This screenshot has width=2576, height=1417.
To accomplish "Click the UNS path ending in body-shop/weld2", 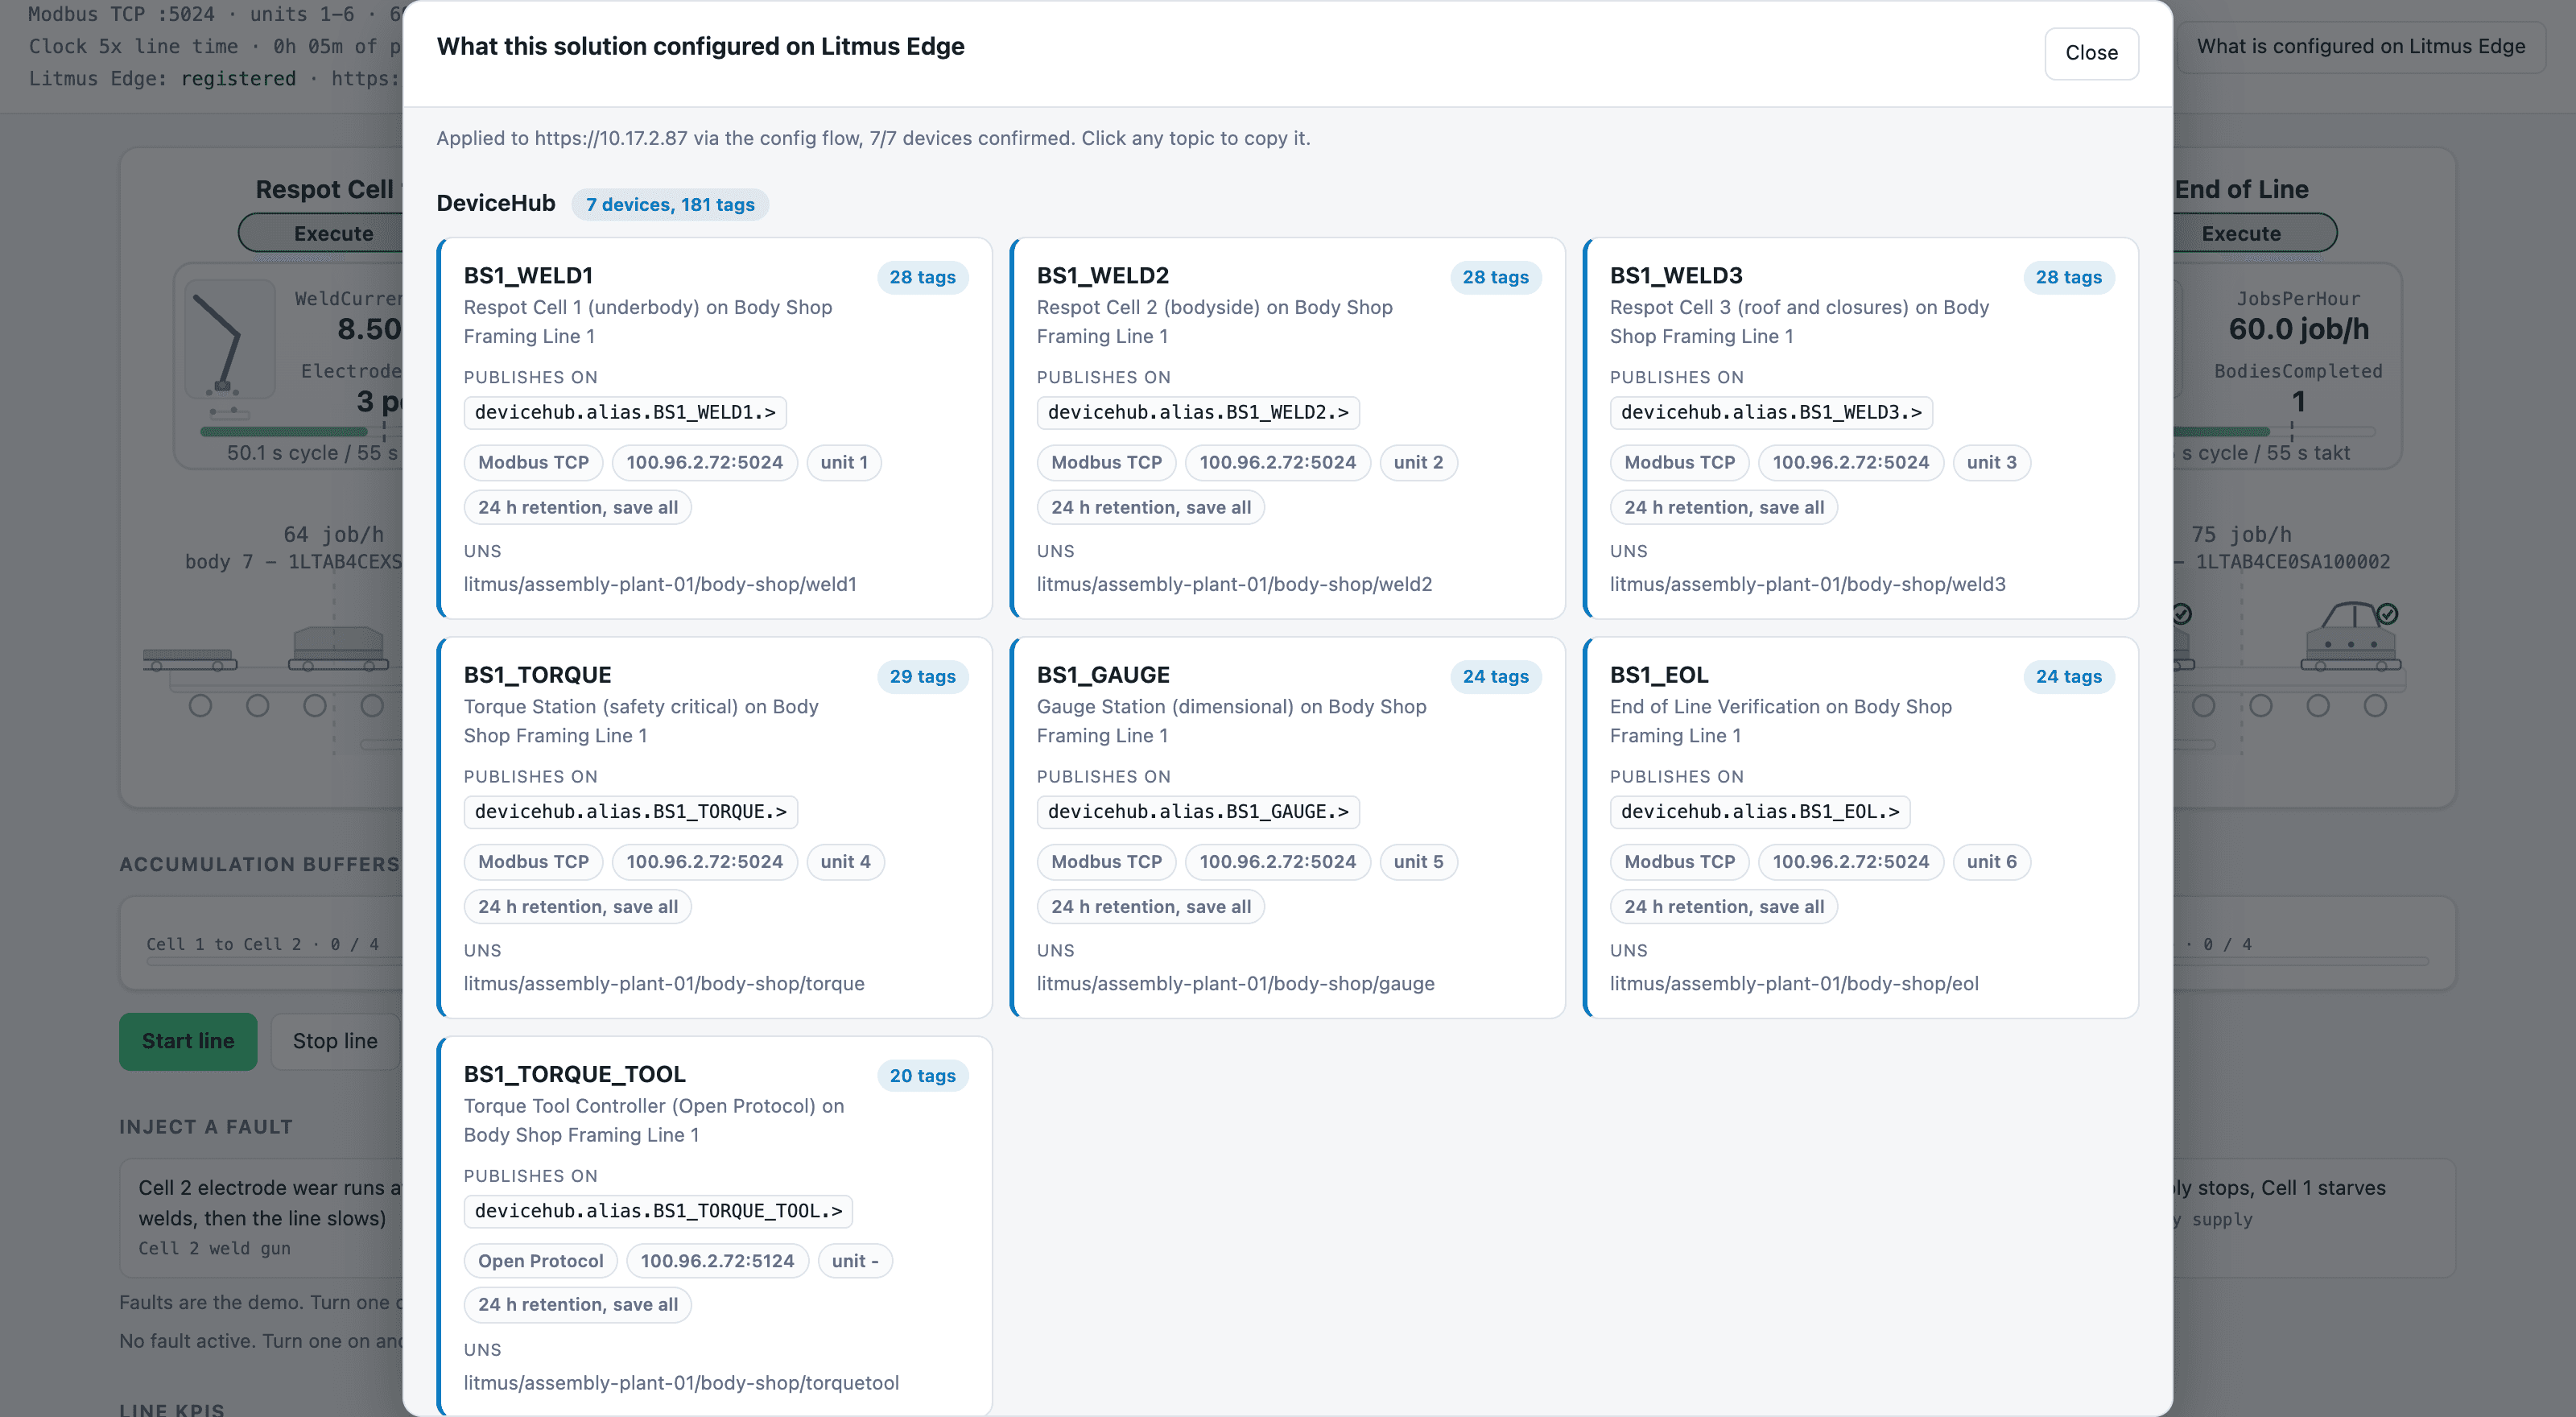I will [x=1234, y=584].
